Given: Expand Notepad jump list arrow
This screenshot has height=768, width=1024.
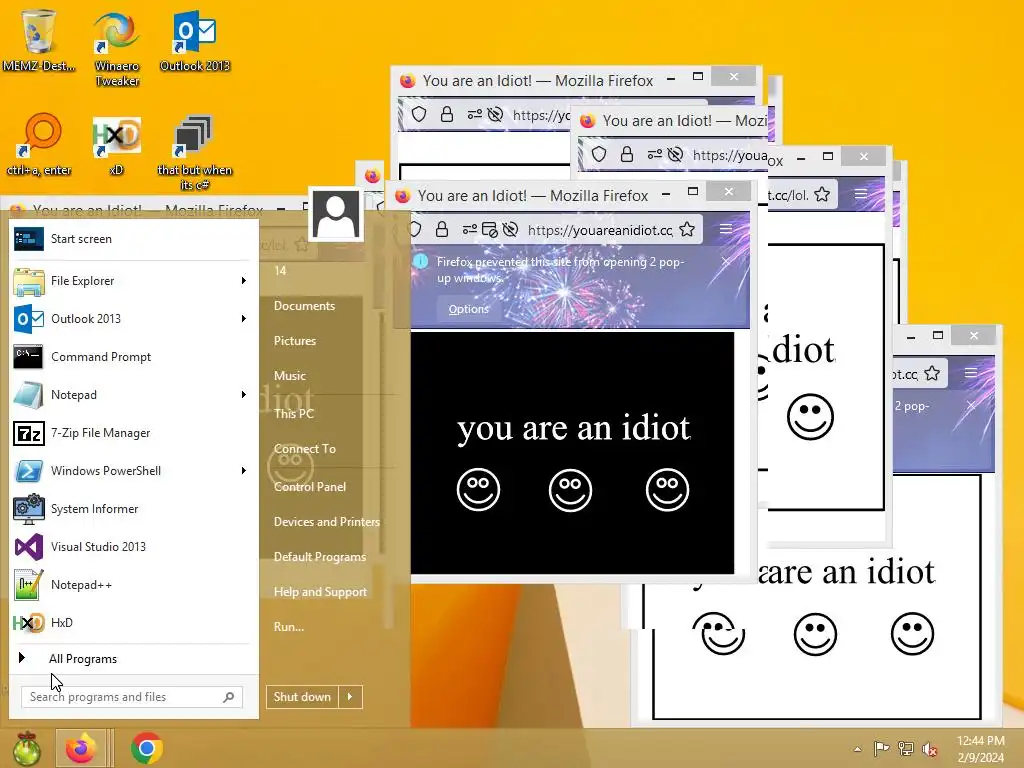Looking at the screenshot, I should click(x=244, y=394).
